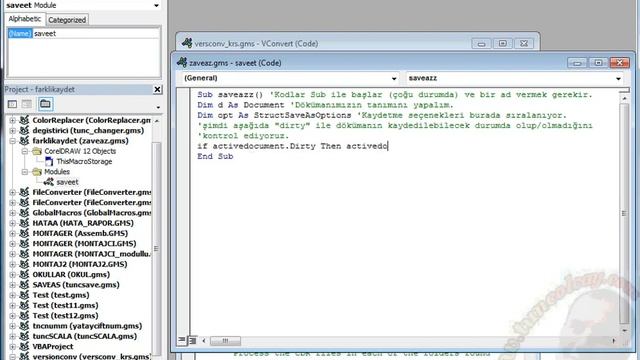Viewport: 640px width, 360px height.
Task: Click down arrow of code vertical scrollbar
Action: coord(624,330)
